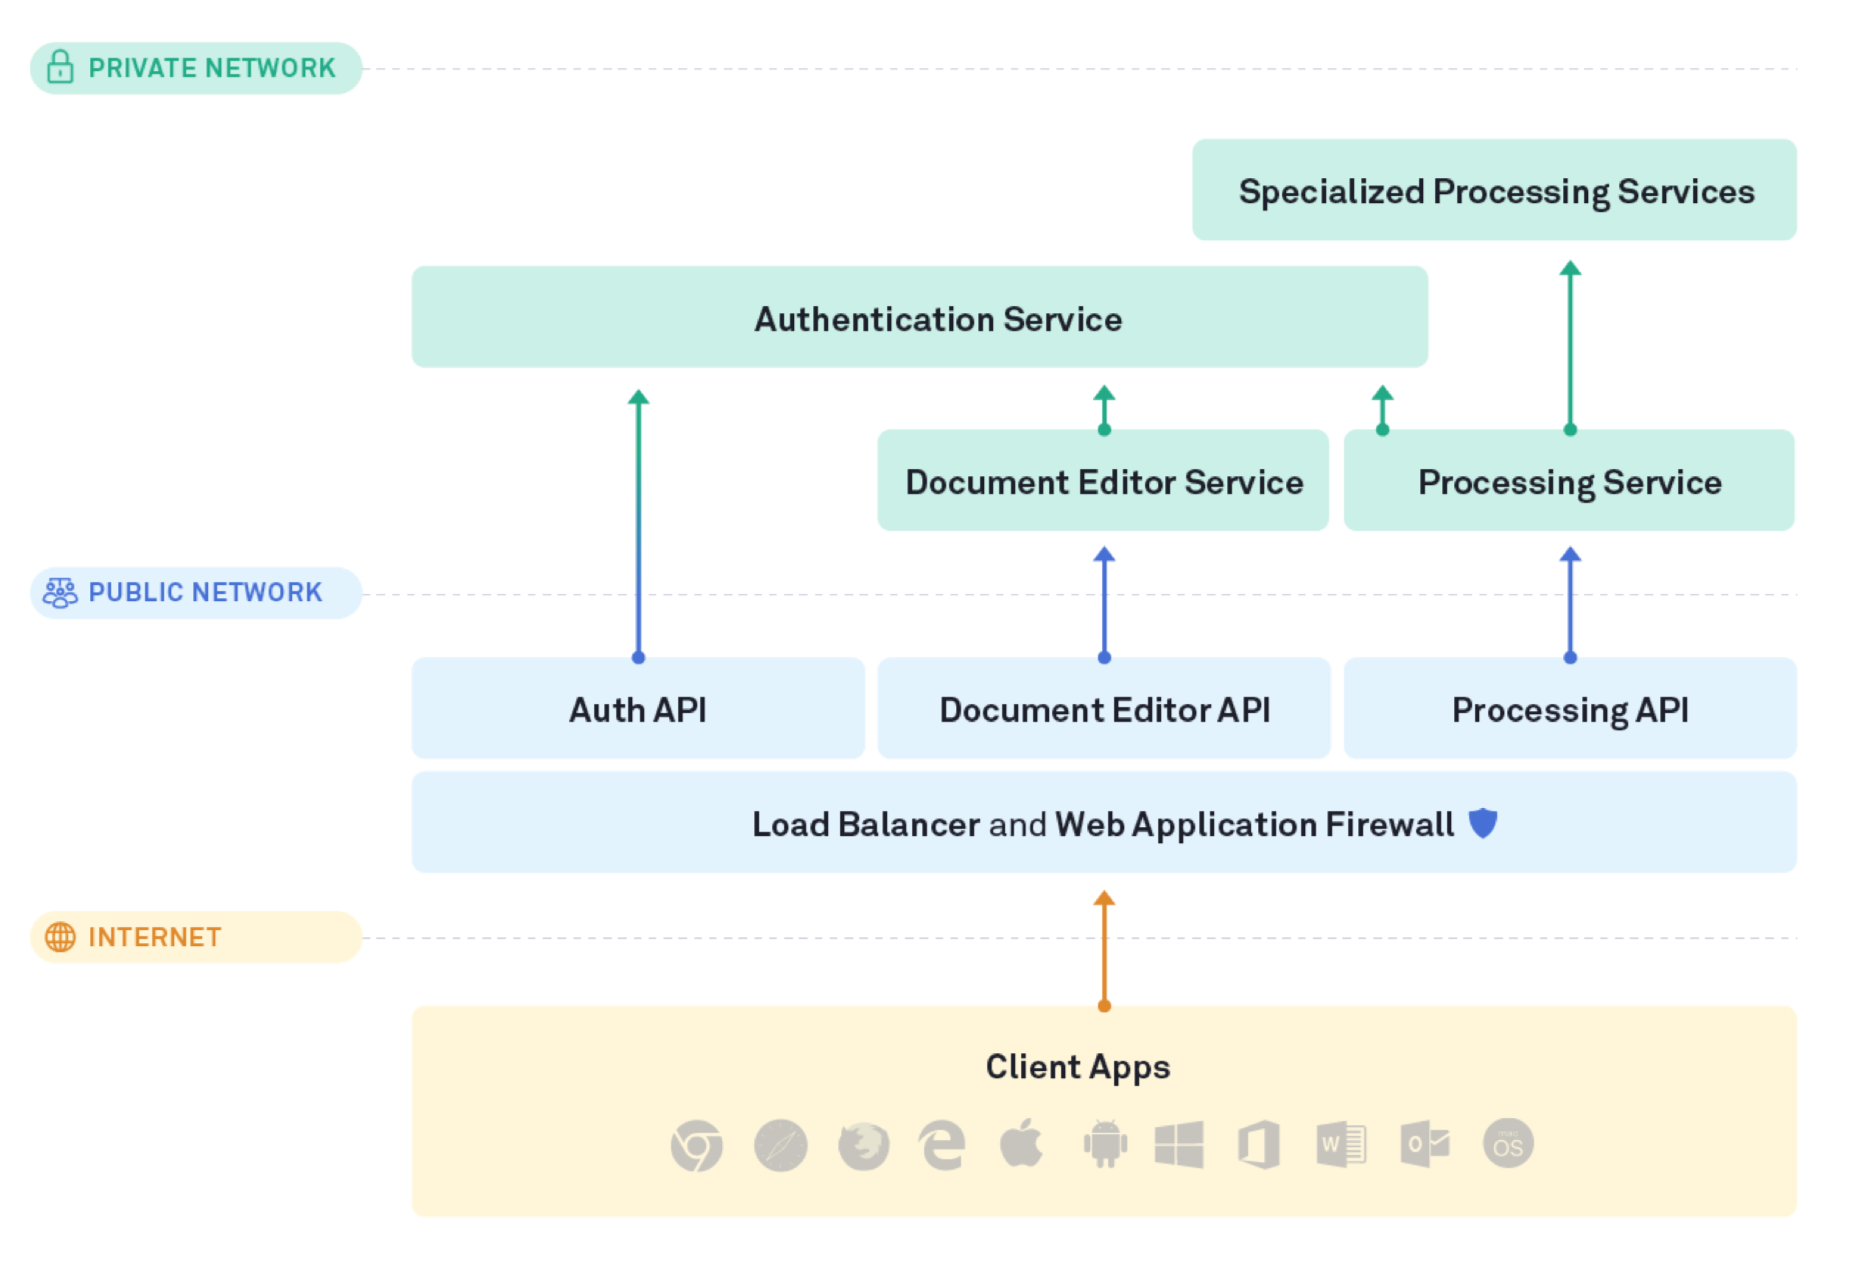Click the Outlook icon
Image resolution: width=1856 pixels, height=1268 pixels.
(x=1425, y=1144)
